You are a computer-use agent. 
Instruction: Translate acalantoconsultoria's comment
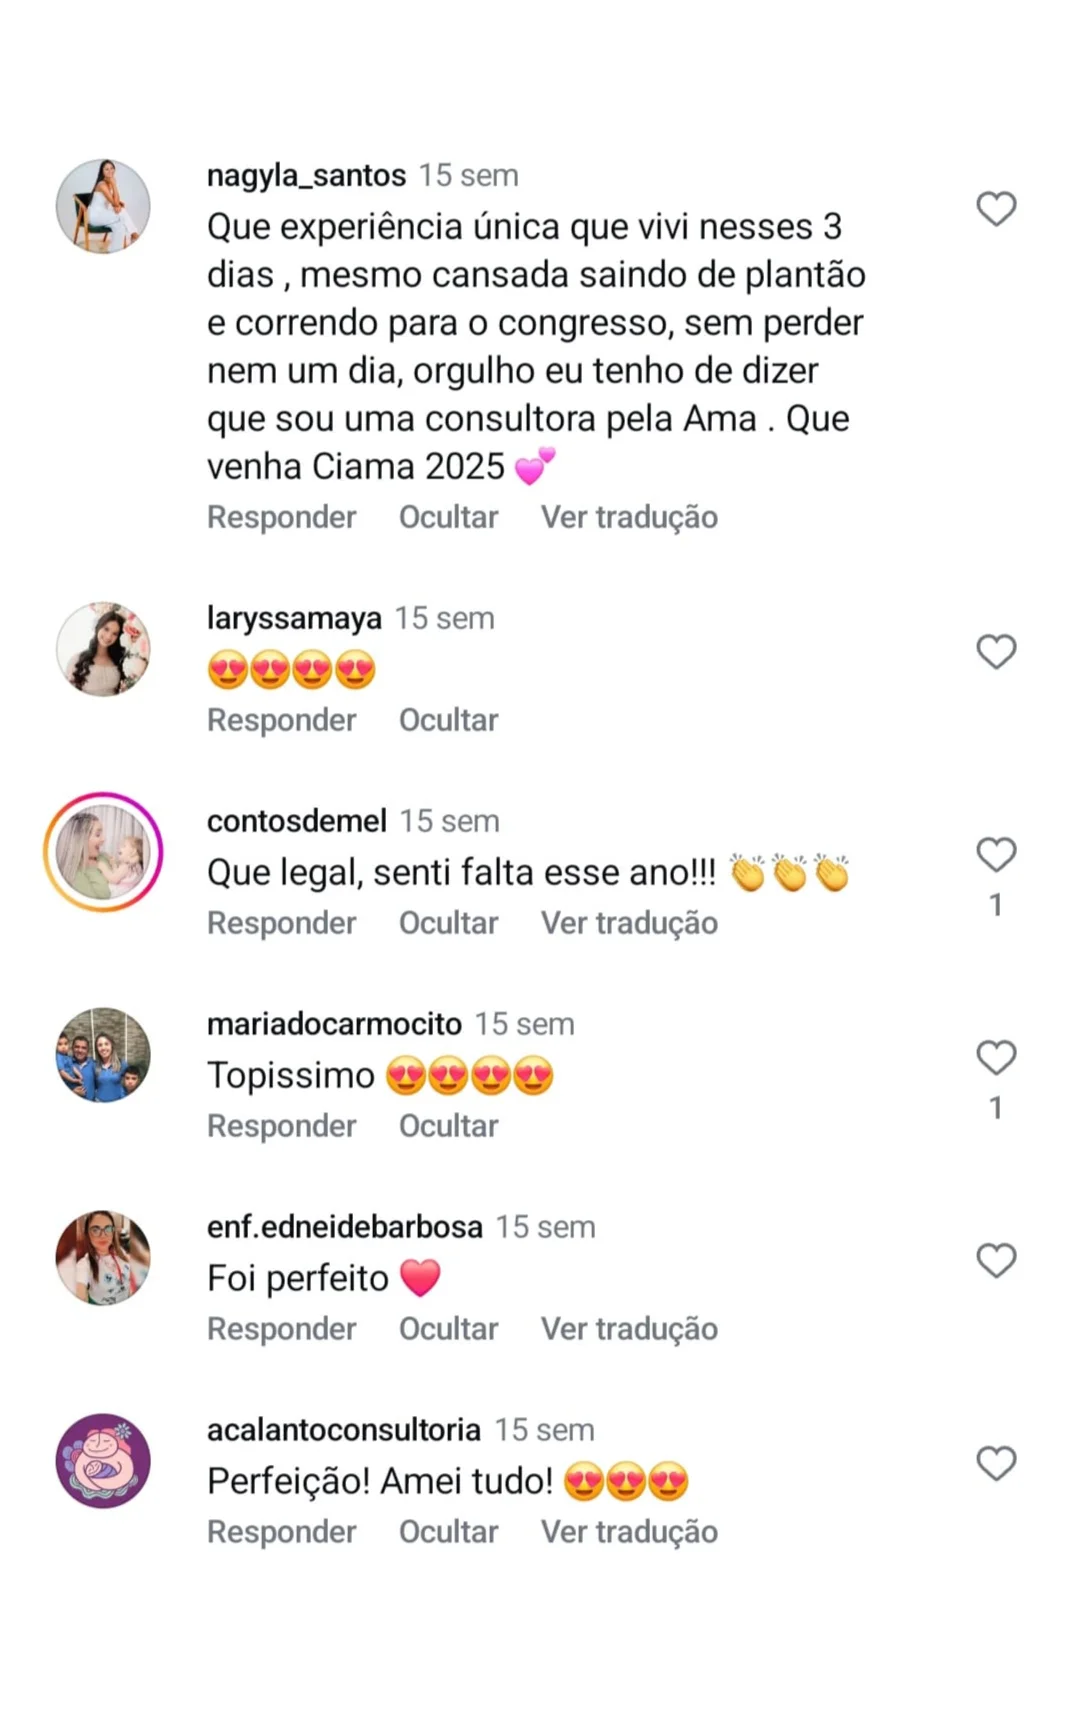[x=629, y=1532]
